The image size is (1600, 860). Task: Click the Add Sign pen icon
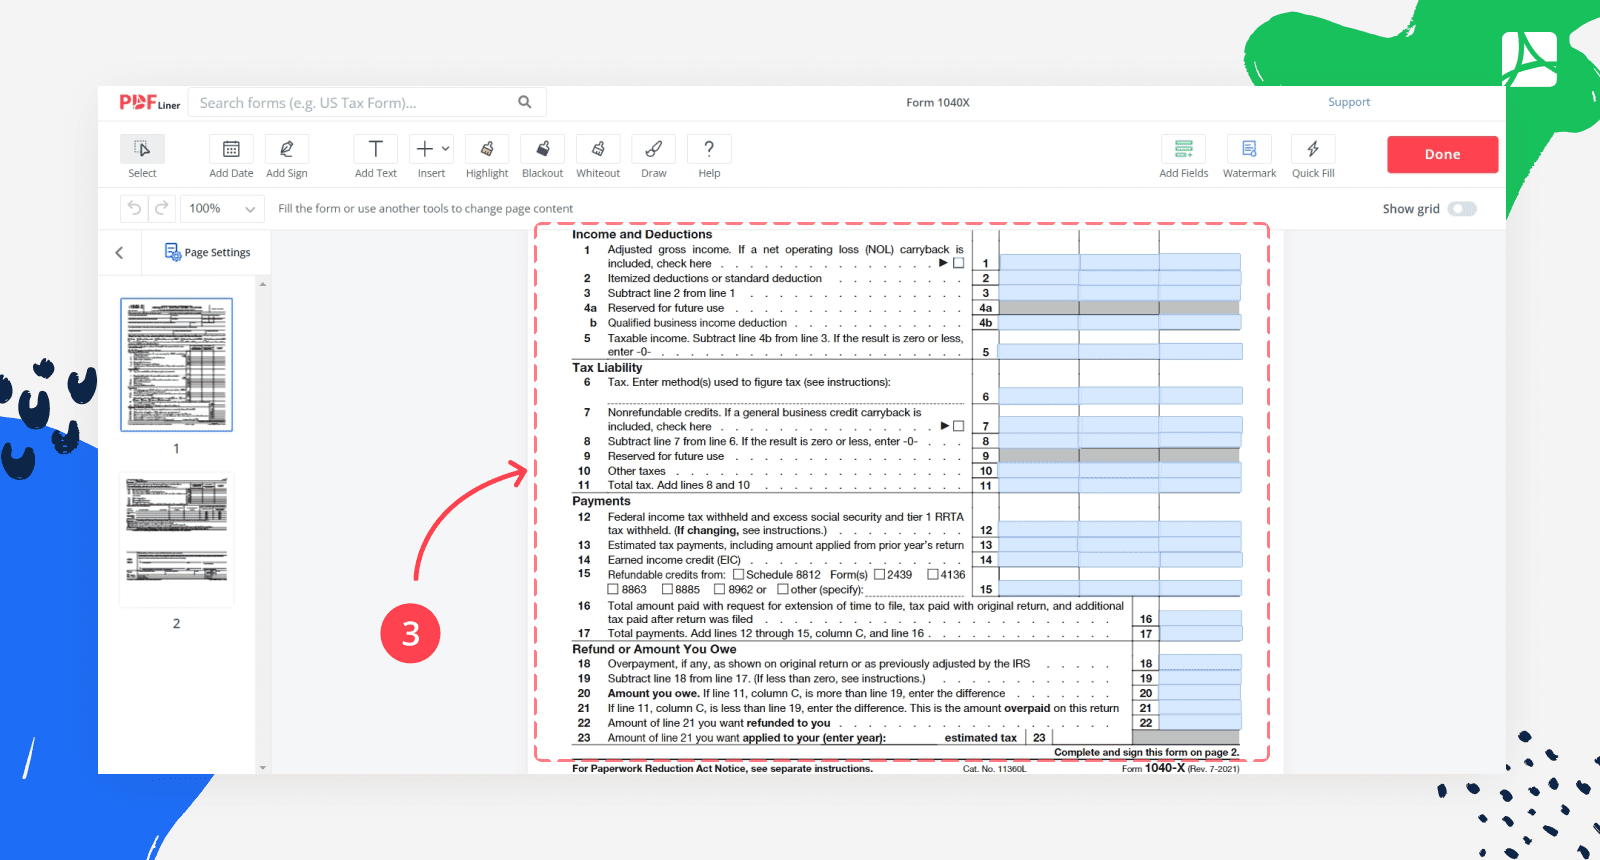[x=287, y=149]
